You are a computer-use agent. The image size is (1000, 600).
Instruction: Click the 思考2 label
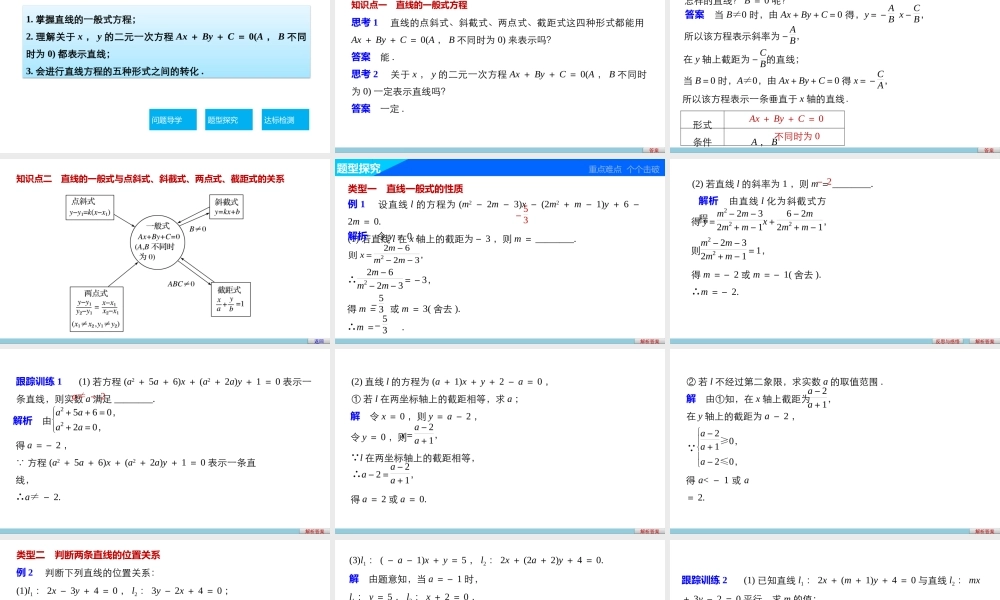click(x=364, y=74)
